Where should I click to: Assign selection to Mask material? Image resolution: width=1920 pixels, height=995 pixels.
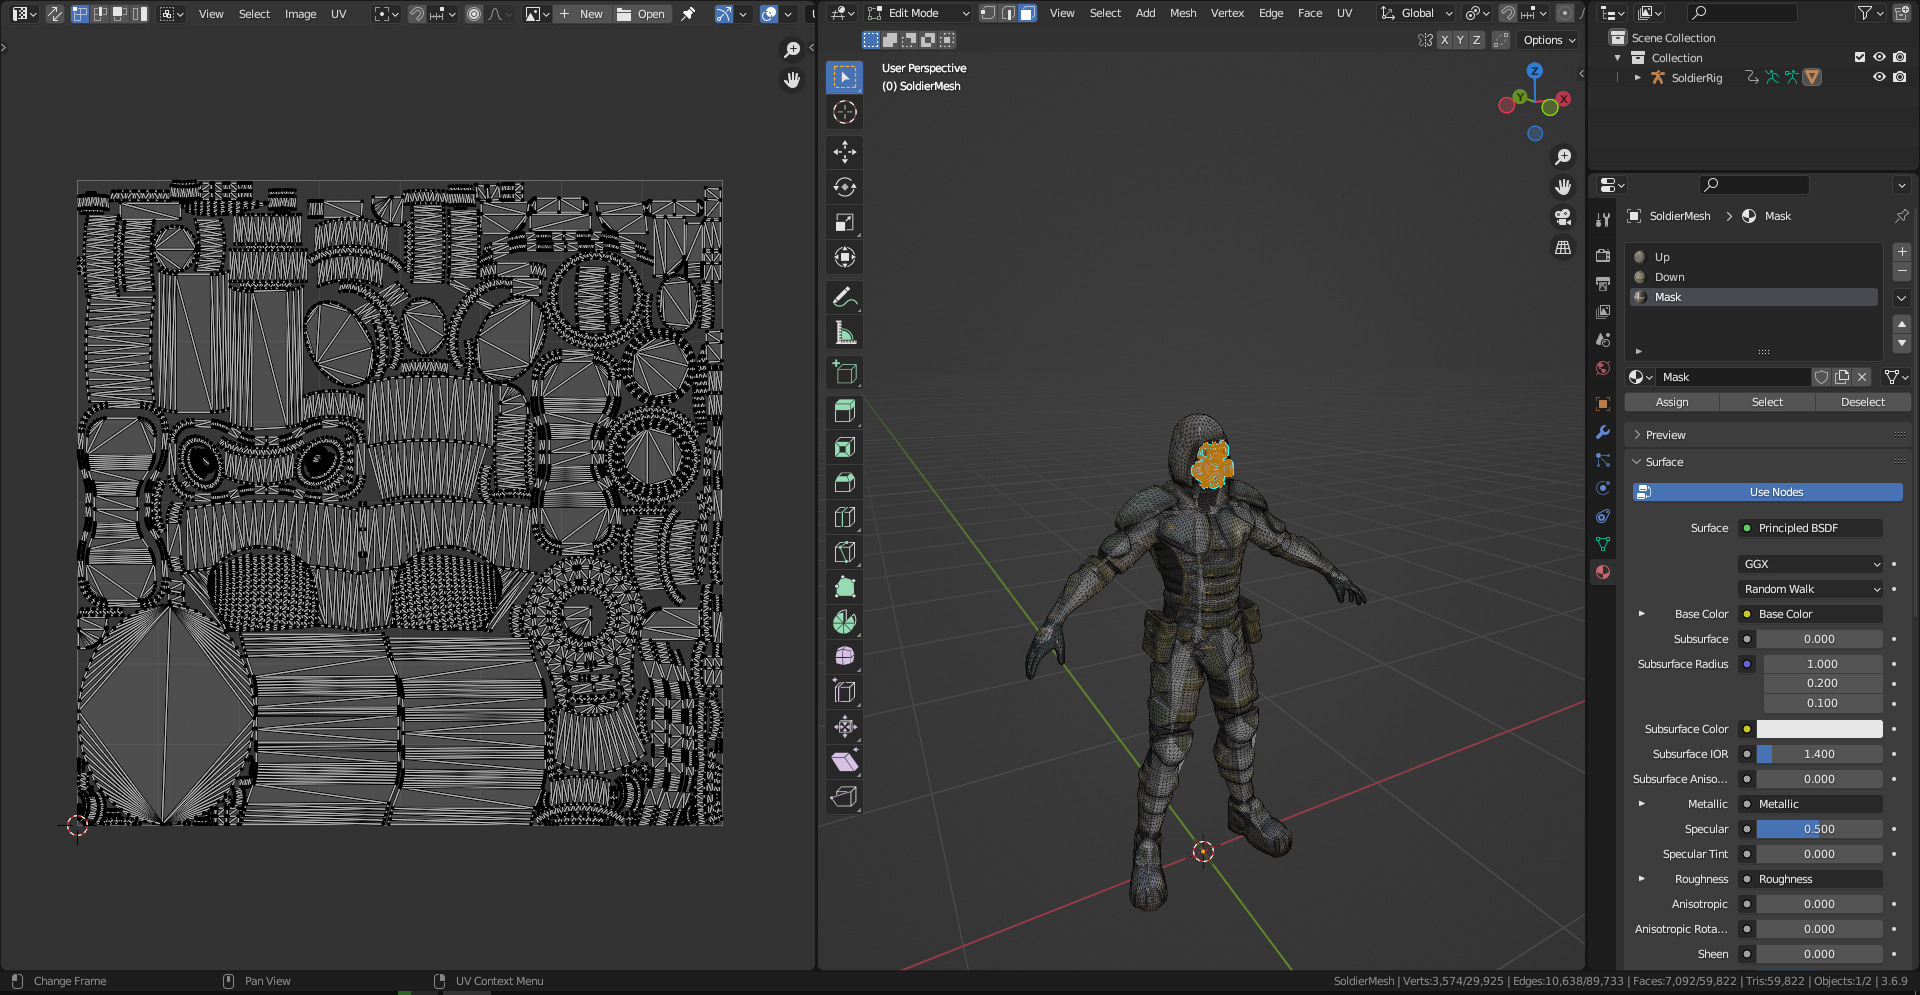click(x=1672, y=402)
